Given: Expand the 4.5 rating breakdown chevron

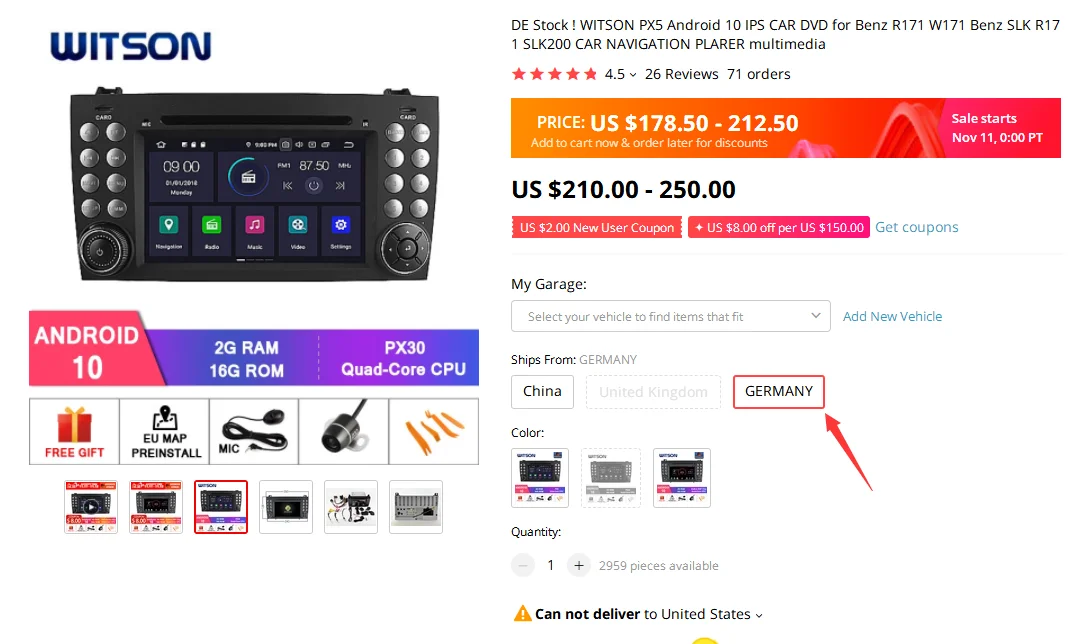Looking at the screenshot, I should (x=633, y=75).
